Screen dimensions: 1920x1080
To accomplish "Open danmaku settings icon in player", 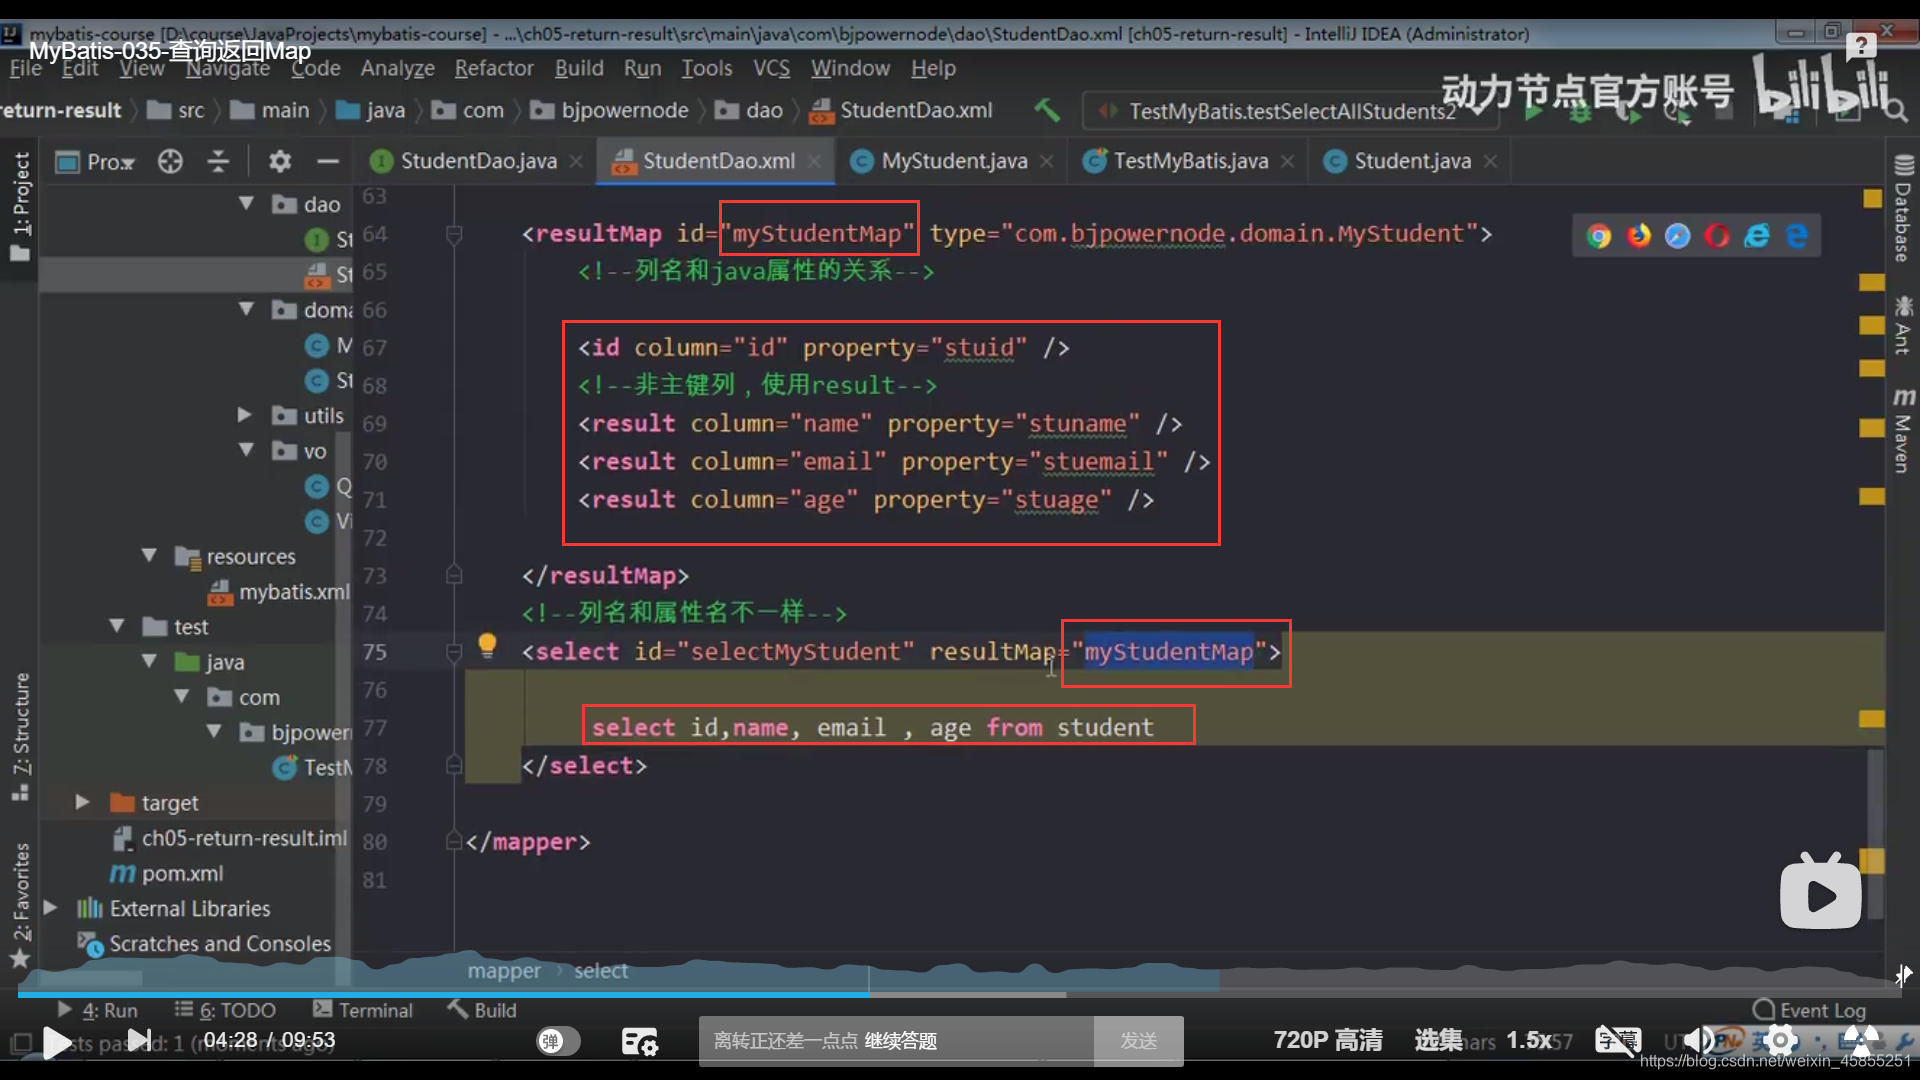I will tap(639, 1041).
